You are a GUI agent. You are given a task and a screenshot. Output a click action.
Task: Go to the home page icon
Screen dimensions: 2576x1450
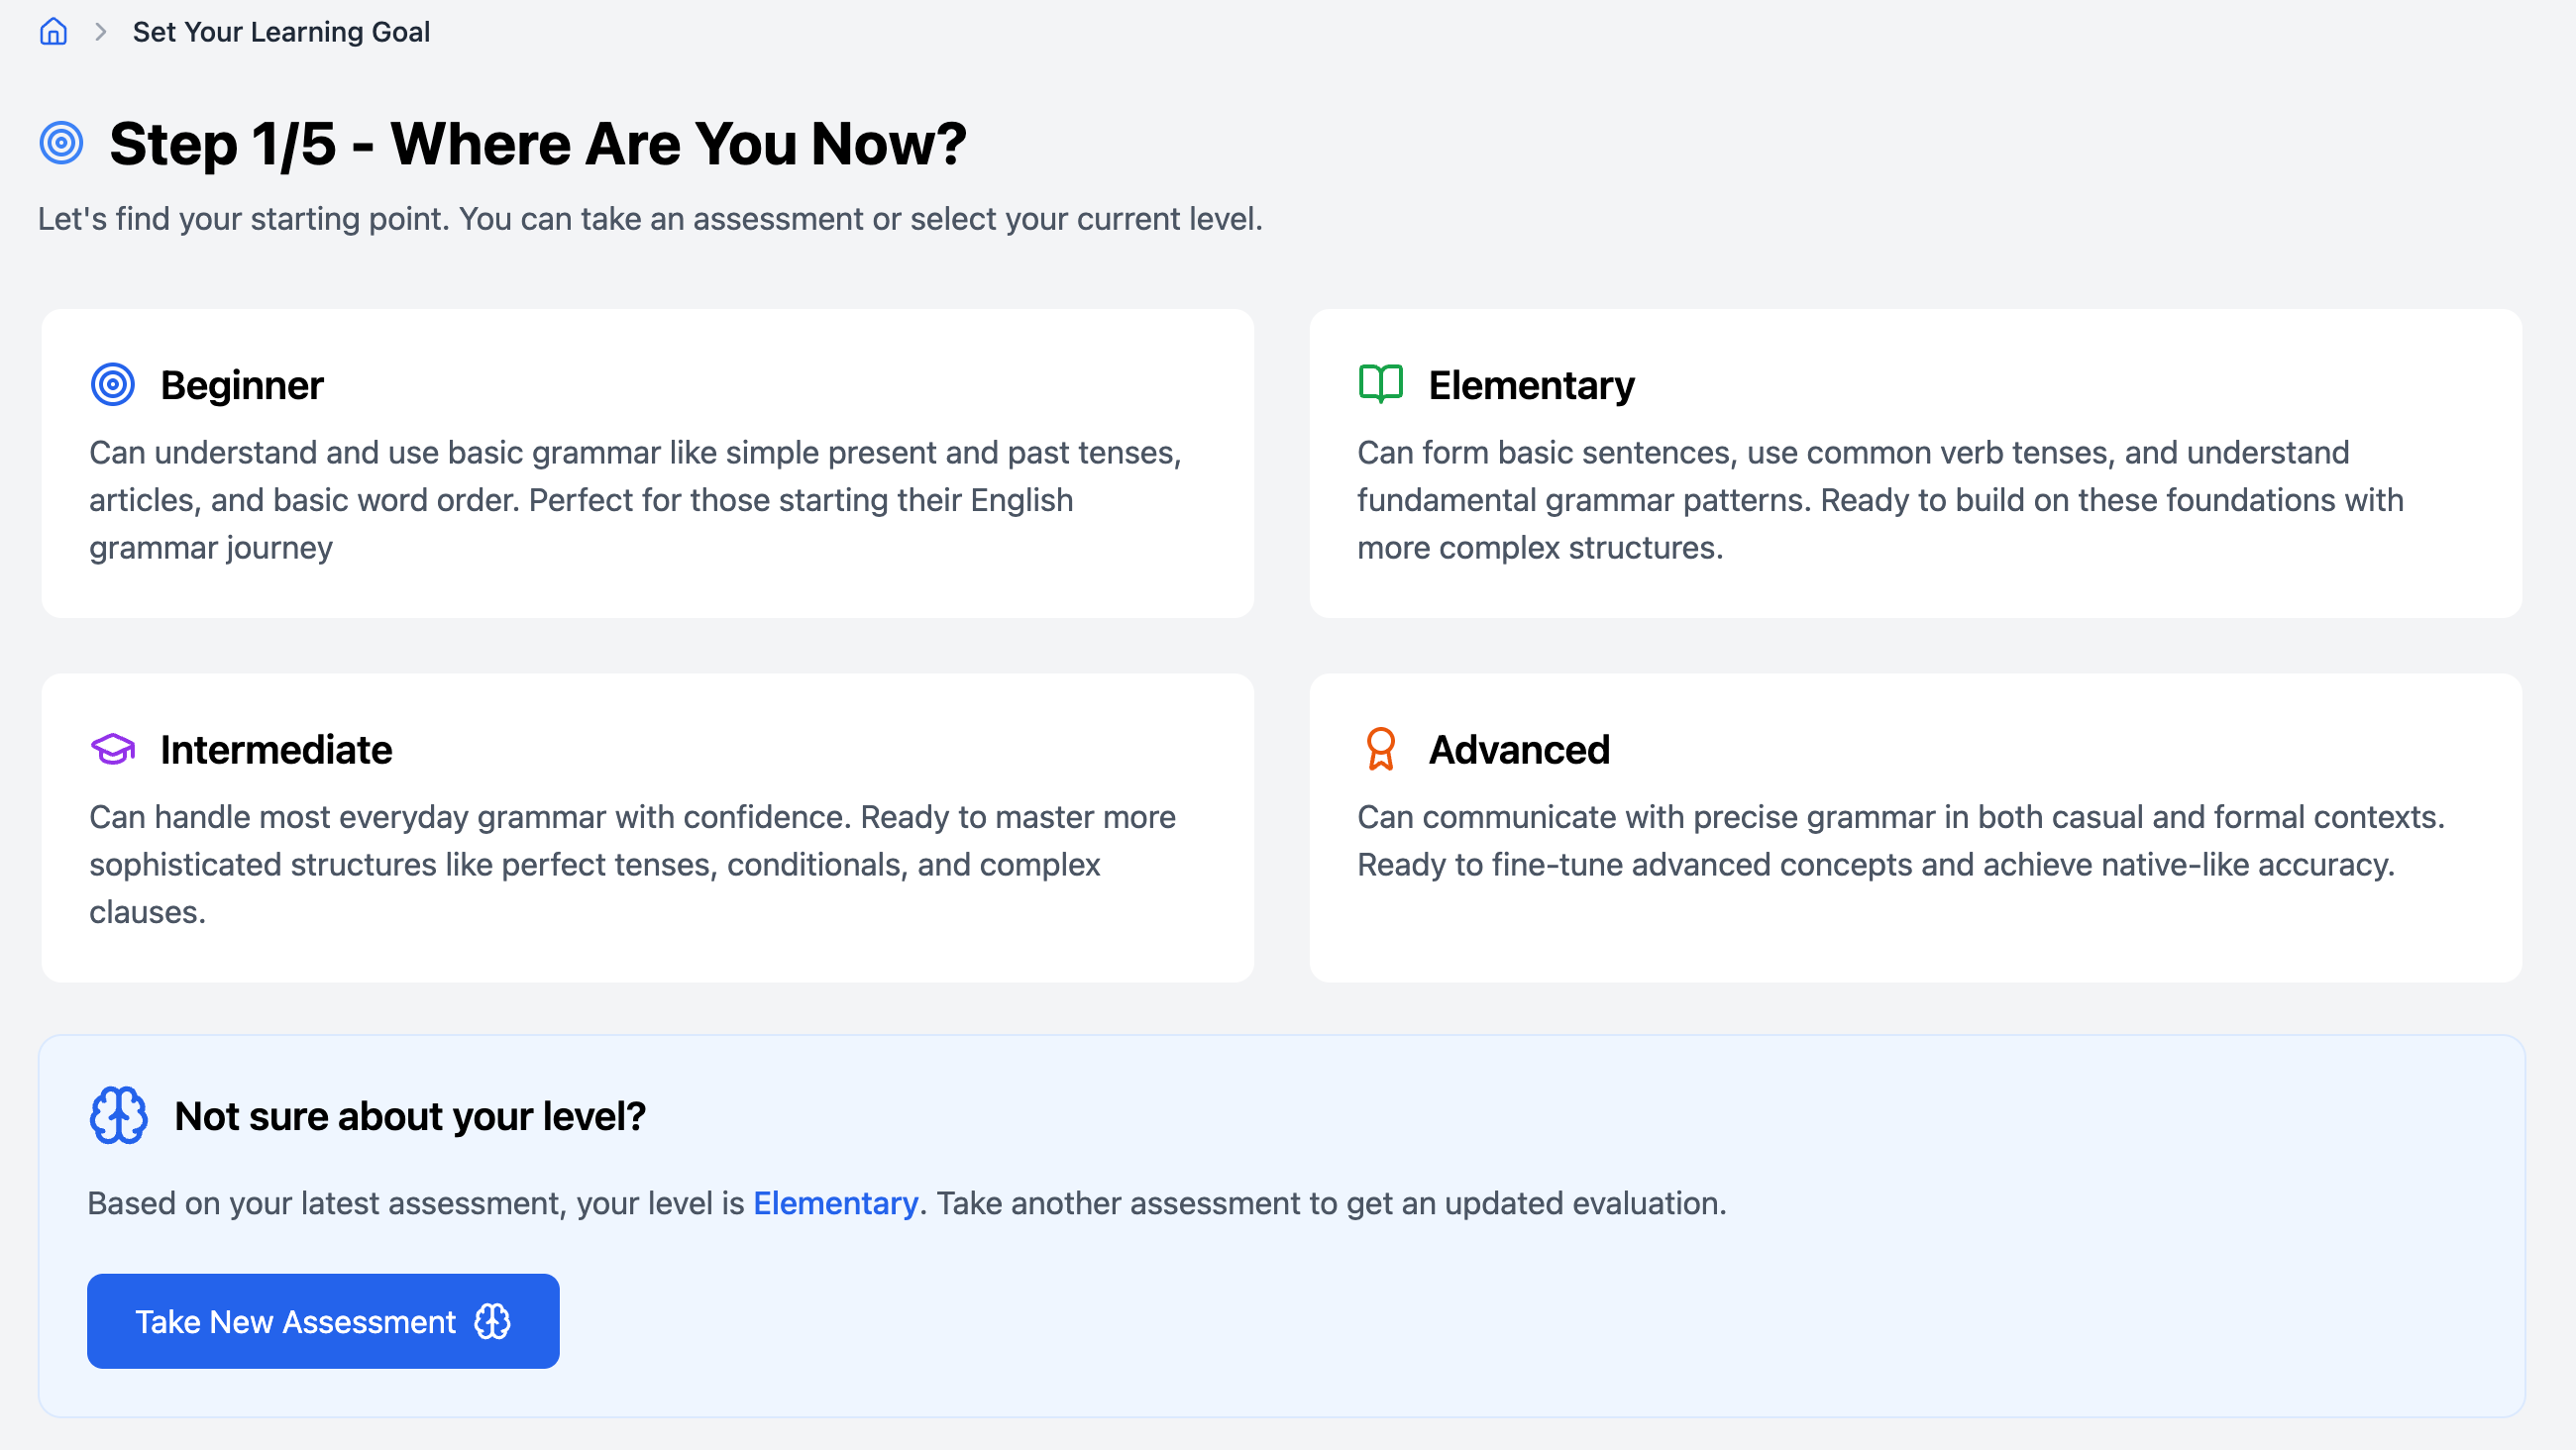(53, 32)
